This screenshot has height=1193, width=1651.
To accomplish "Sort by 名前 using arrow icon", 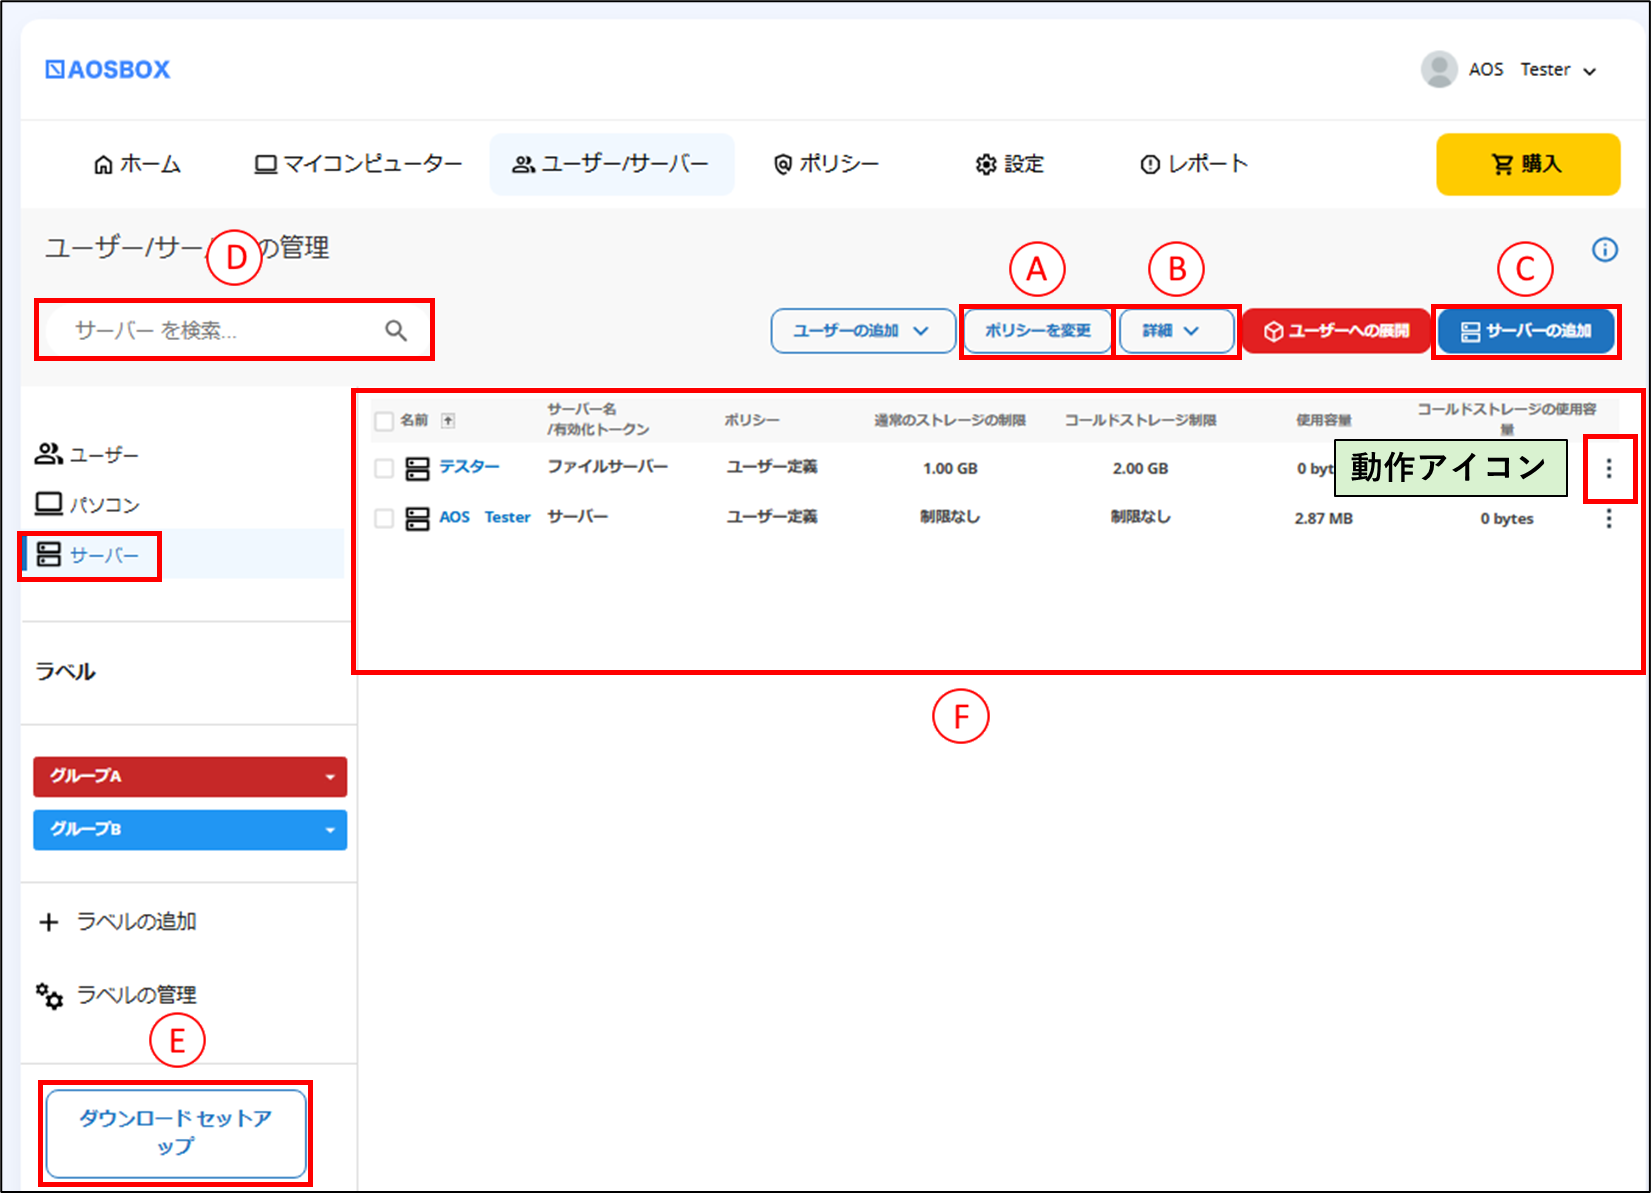I will pos(449,421).
